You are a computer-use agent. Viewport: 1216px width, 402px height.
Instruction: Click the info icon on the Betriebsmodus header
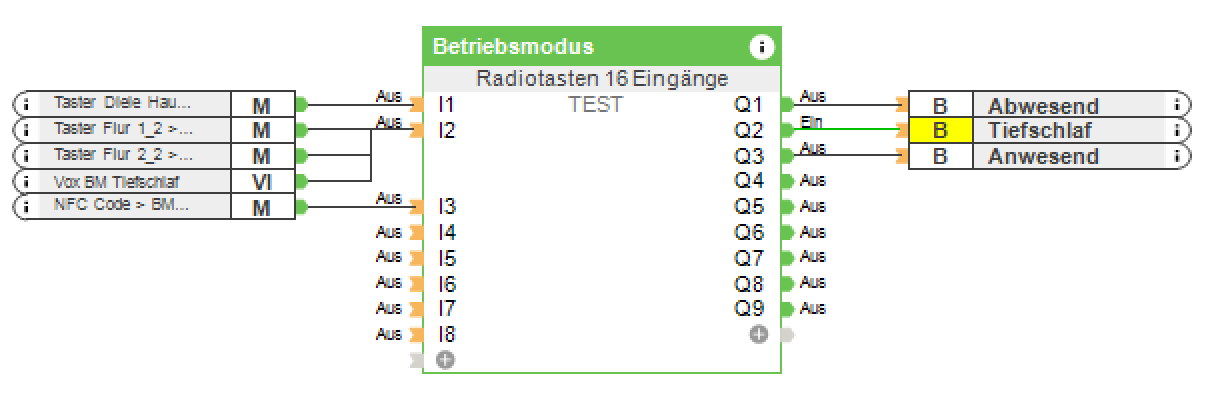click(762, 47)
